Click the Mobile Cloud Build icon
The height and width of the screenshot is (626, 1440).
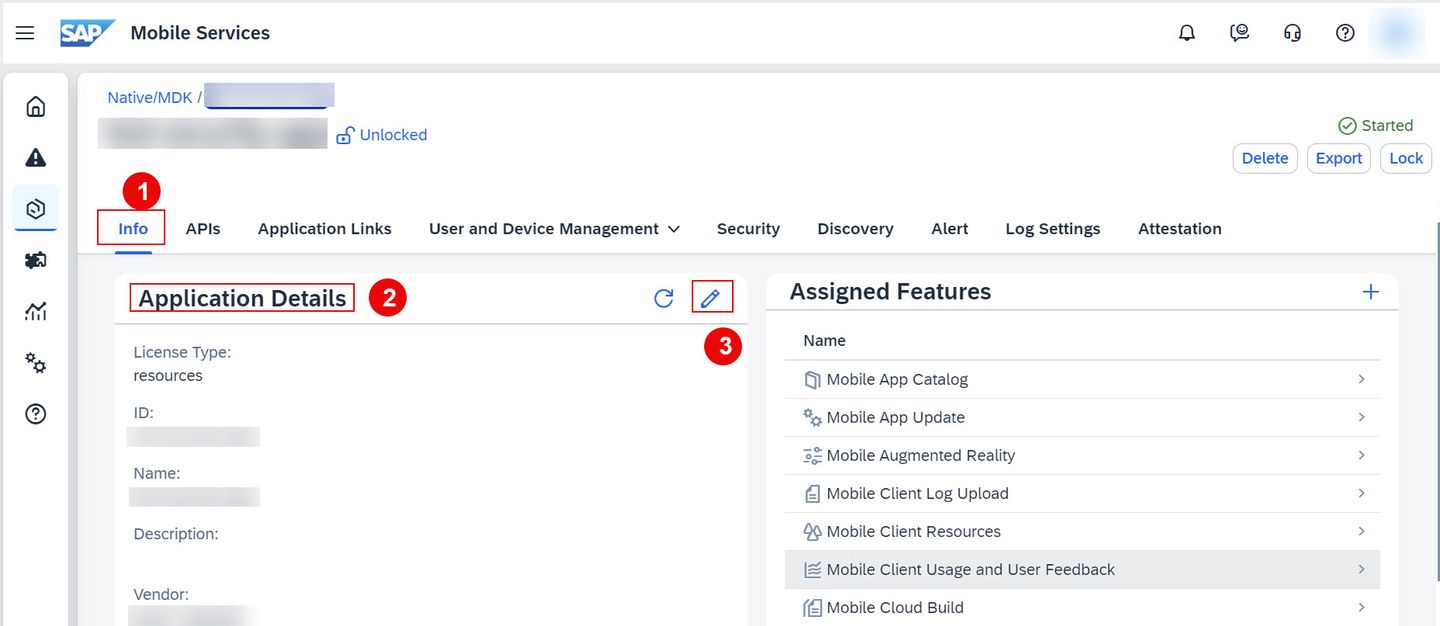click(812, 608)
